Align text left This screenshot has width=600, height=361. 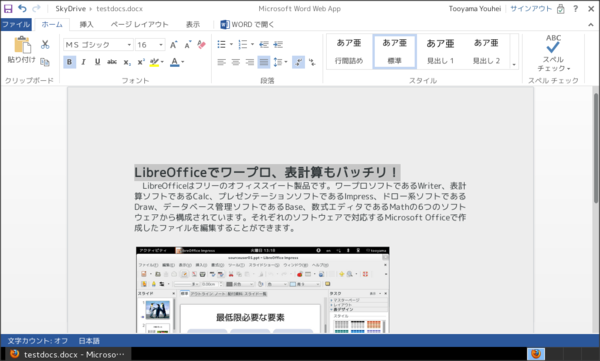222,62
